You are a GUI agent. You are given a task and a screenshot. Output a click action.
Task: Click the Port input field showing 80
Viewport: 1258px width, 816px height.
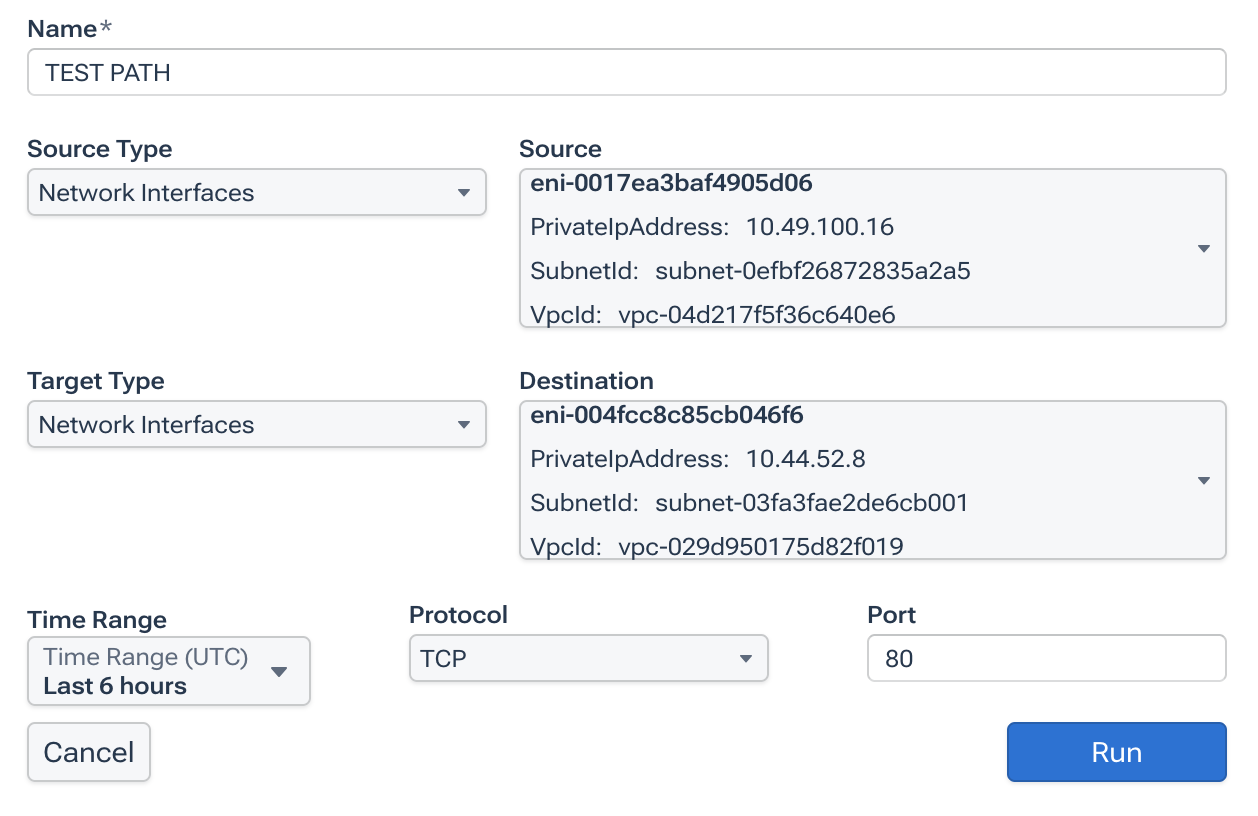1046,659
